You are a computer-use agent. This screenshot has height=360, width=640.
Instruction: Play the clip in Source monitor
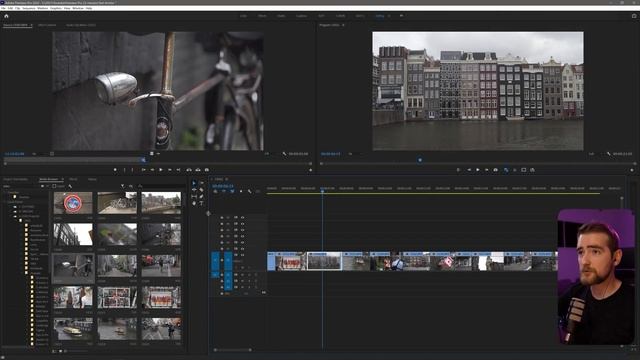(161, 170)
